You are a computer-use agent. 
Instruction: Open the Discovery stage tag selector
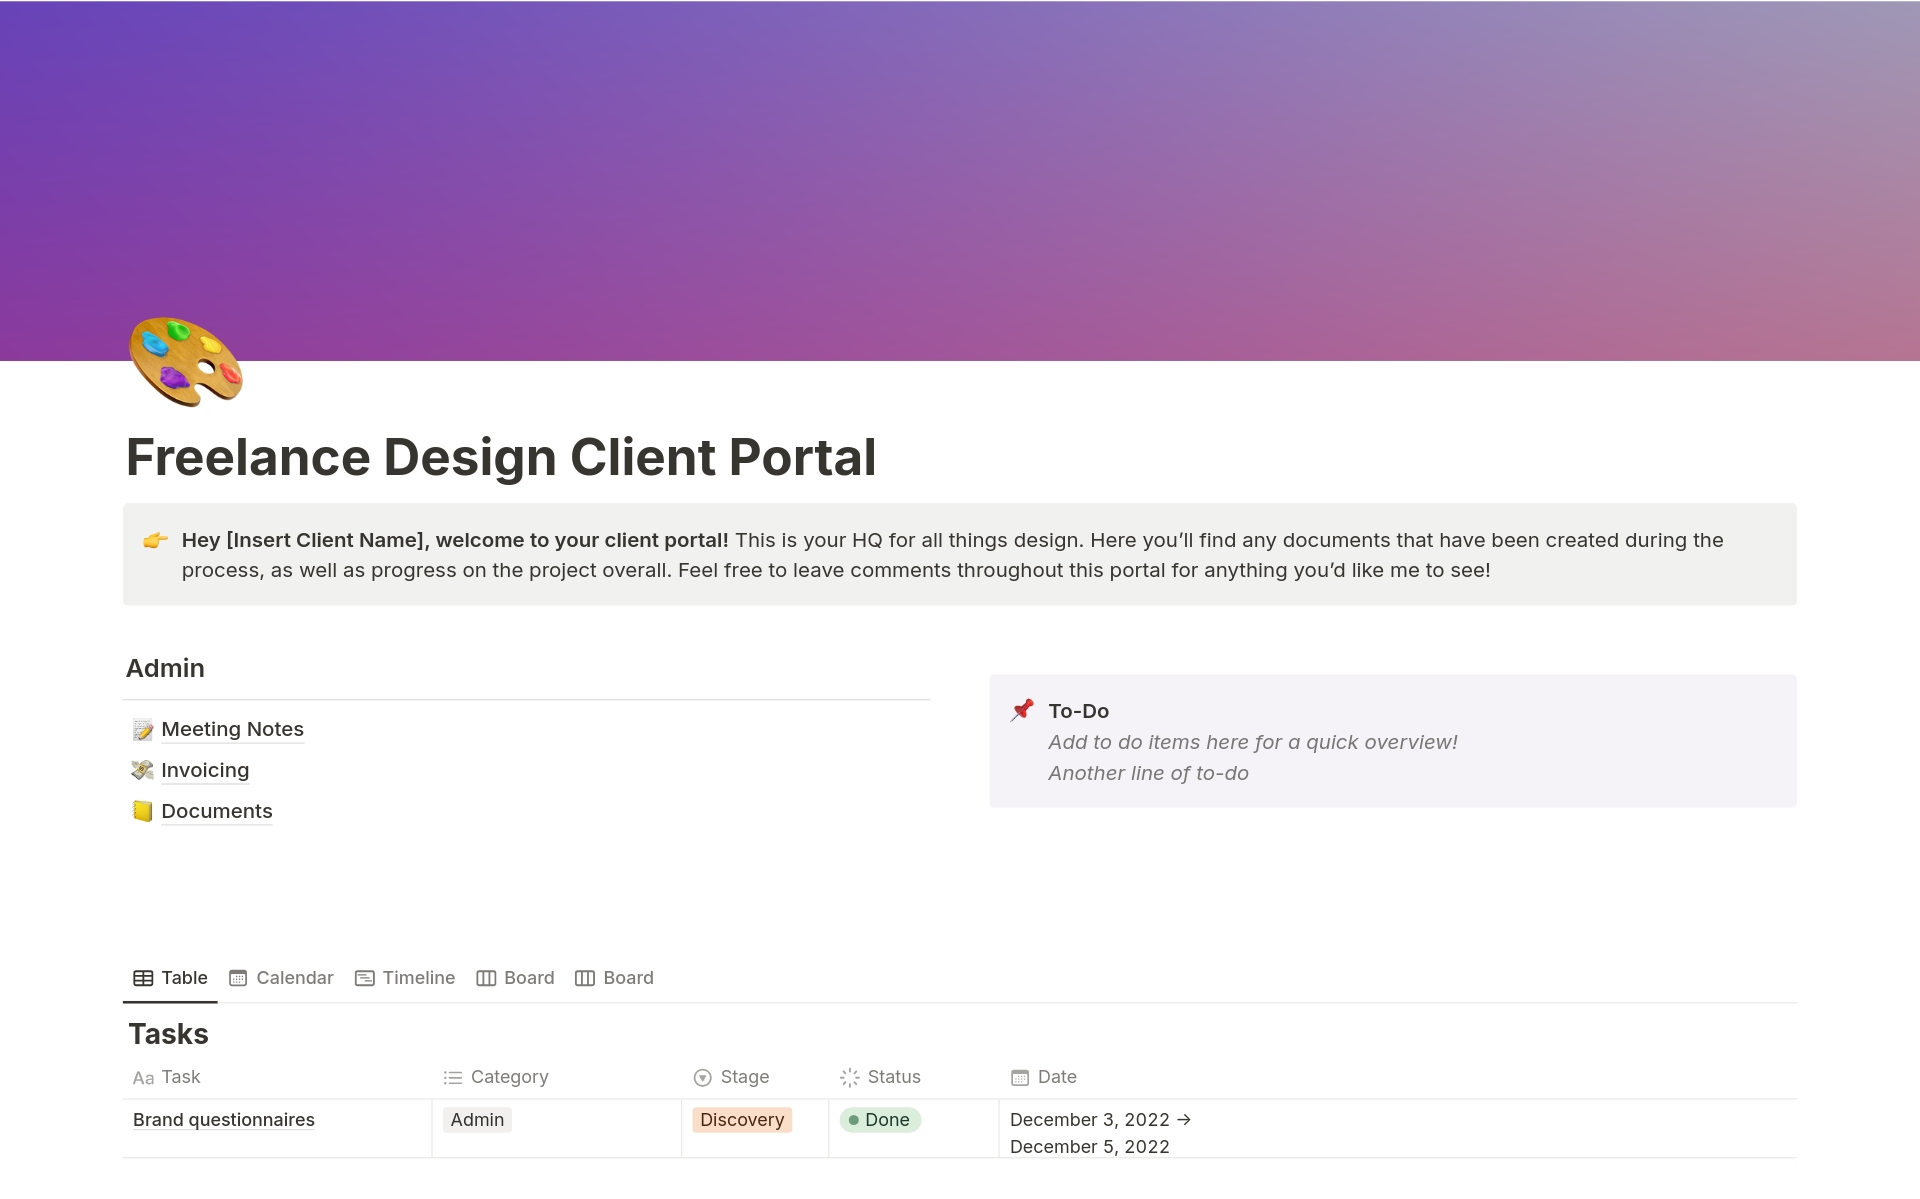[741, 1120]
